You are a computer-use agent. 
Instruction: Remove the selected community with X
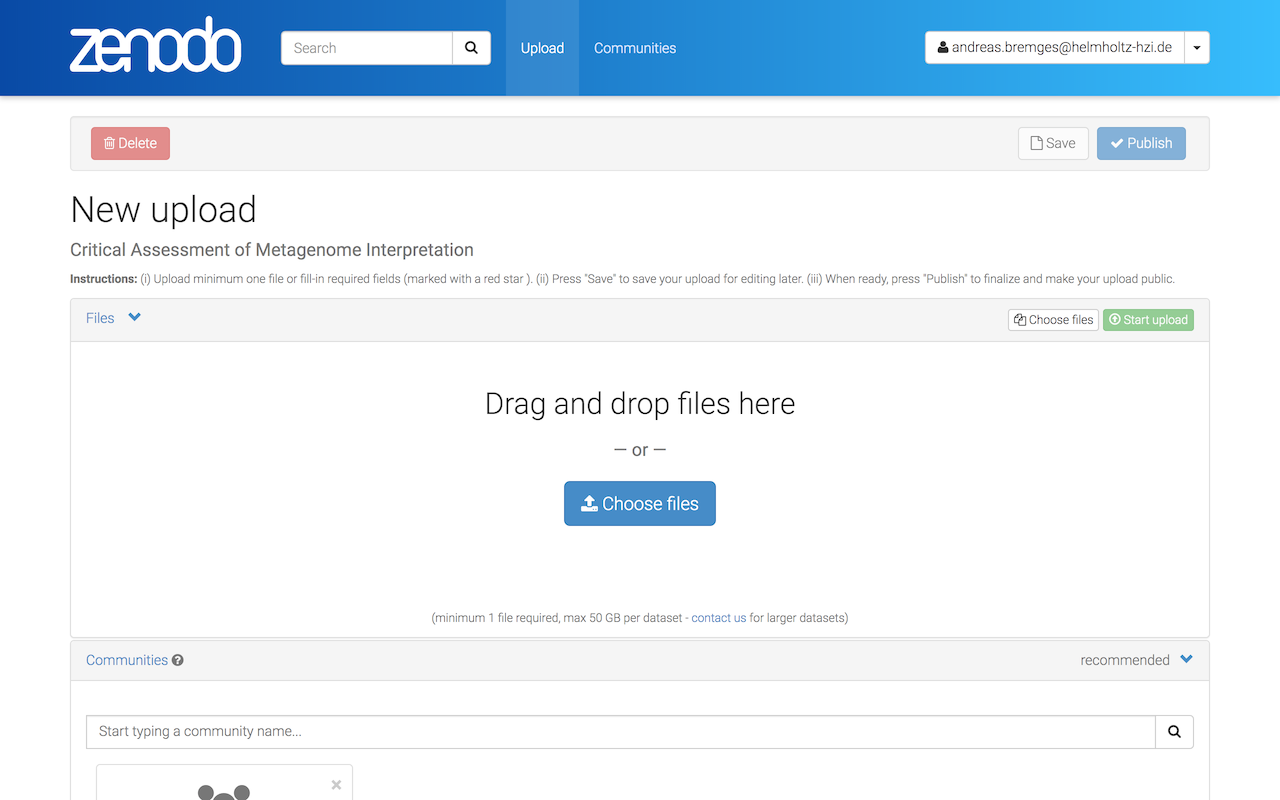[x=336, y=785]
